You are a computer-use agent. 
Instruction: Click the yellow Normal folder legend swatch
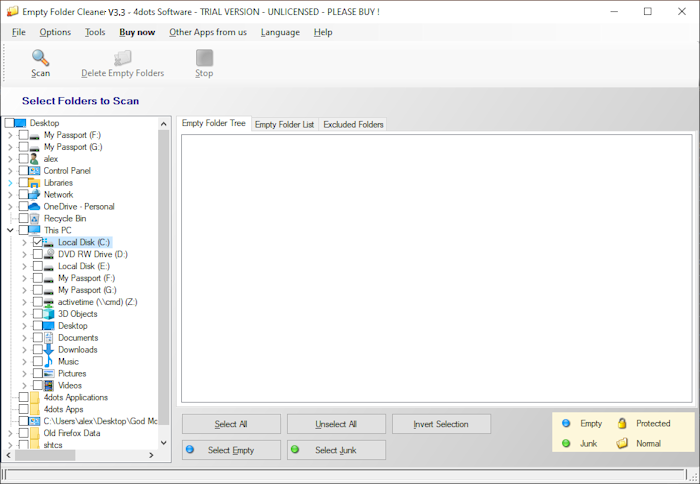coord(621,443)
